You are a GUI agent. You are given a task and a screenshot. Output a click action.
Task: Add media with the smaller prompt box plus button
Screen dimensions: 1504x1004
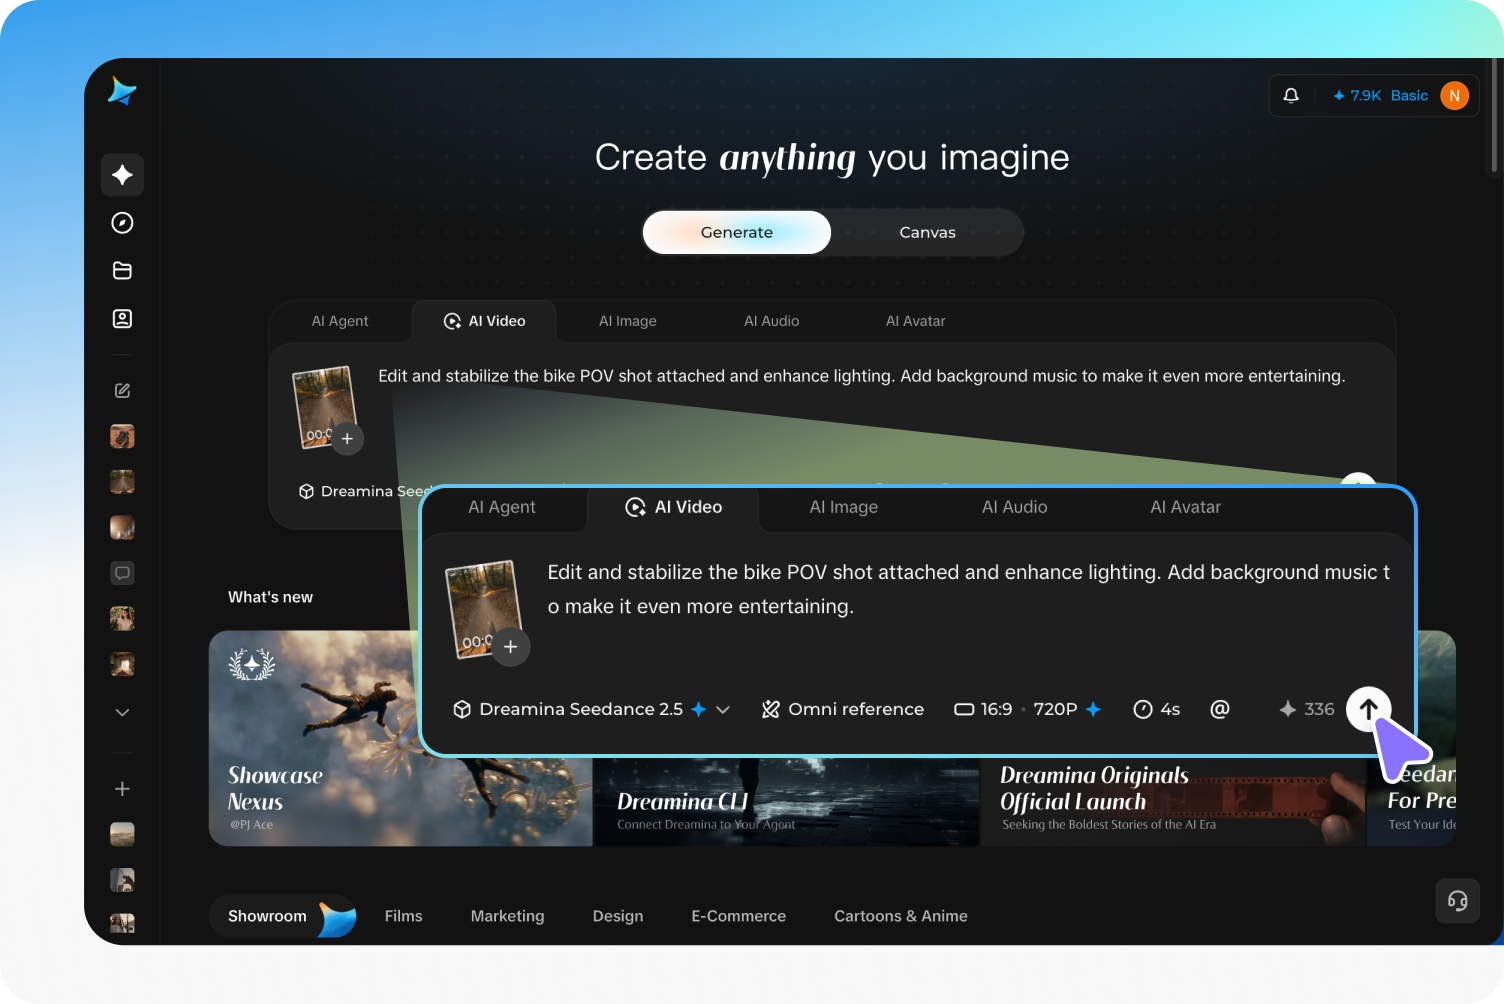coord(347,439)
